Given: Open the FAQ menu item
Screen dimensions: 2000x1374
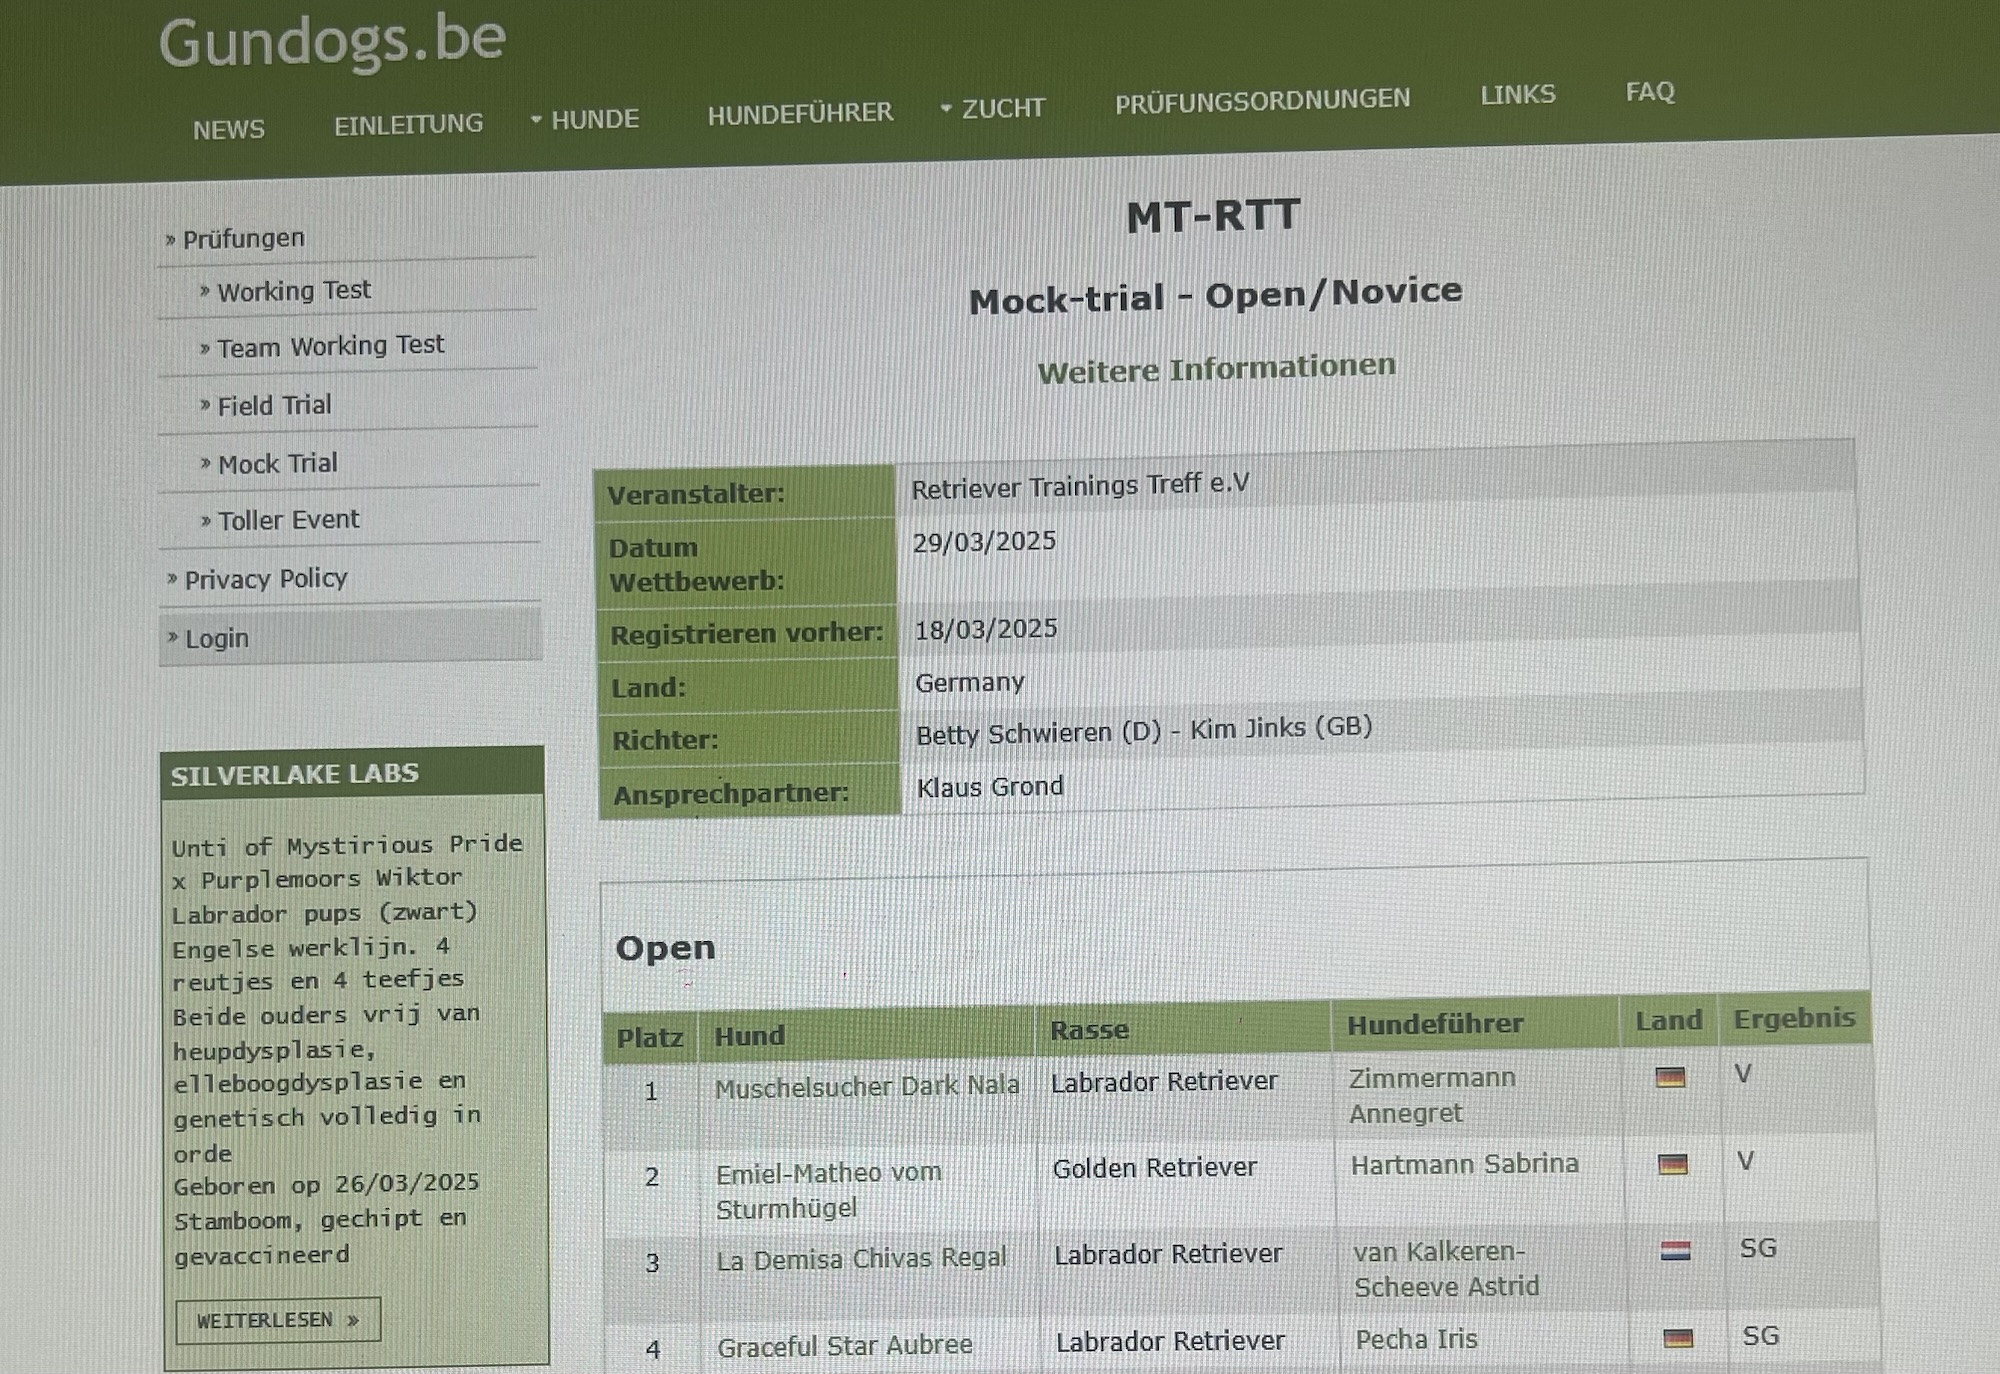Looking at the screenshot, I should coord(1649,92).
